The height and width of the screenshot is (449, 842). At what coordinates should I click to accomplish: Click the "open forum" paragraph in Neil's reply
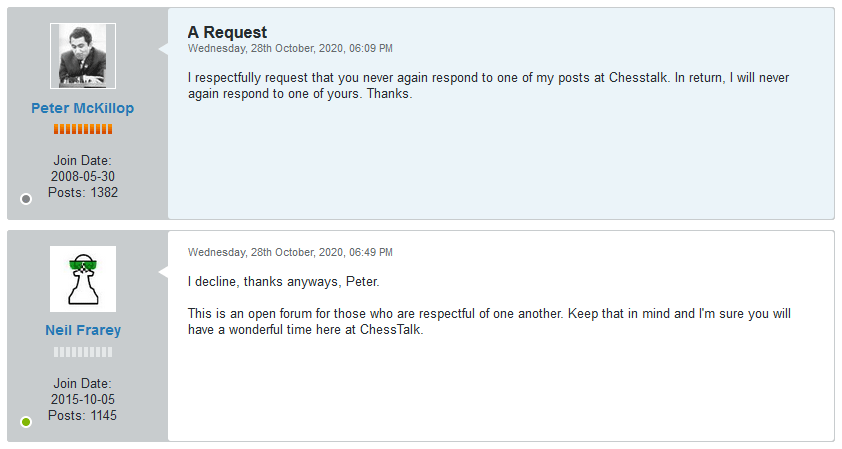pos(489,322)
